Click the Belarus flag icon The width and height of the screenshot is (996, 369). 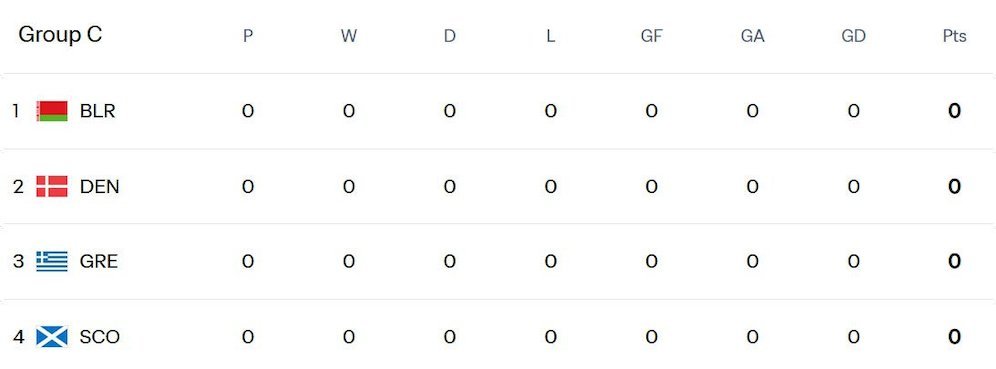pos(52,111)
